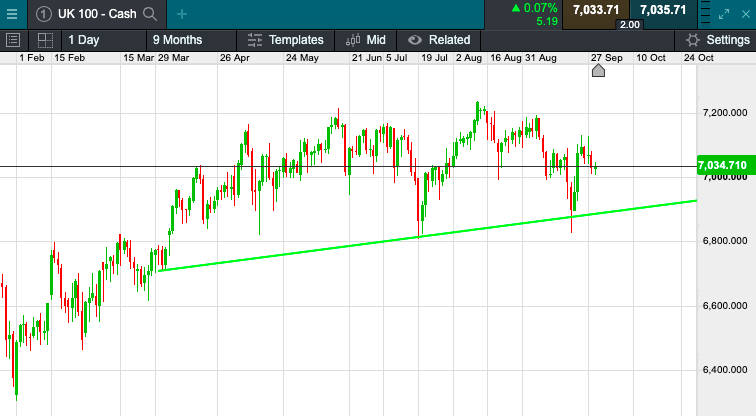Open the chart grid layout icon
756x416 pixels.
point(44,40)
